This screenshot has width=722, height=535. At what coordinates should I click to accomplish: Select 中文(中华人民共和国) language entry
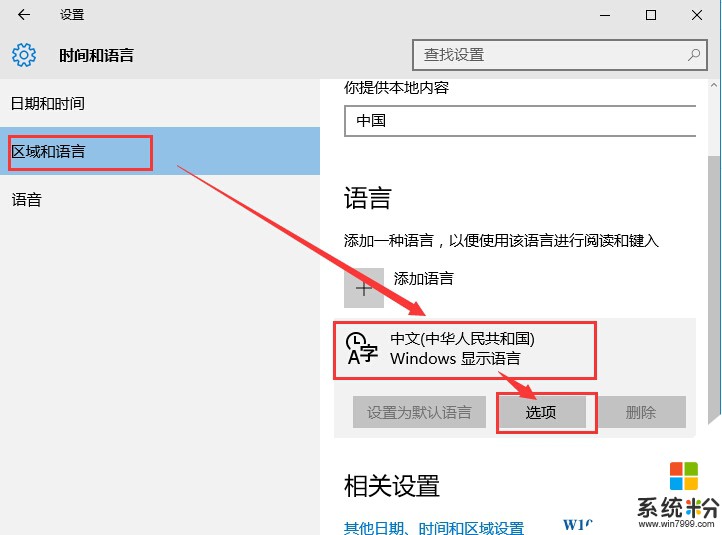tap(514, 350)
